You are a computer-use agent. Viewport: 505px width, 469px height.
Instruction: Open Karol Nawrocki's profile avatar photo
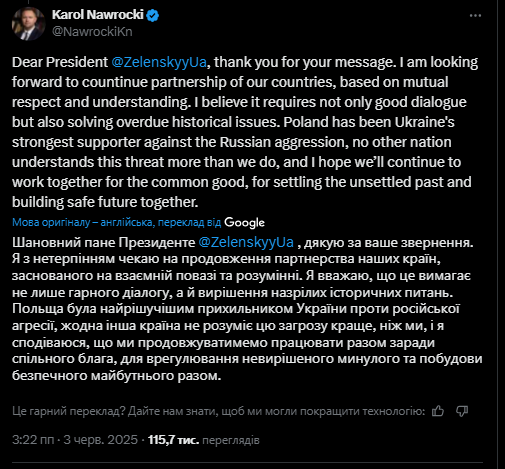(28, 24)
